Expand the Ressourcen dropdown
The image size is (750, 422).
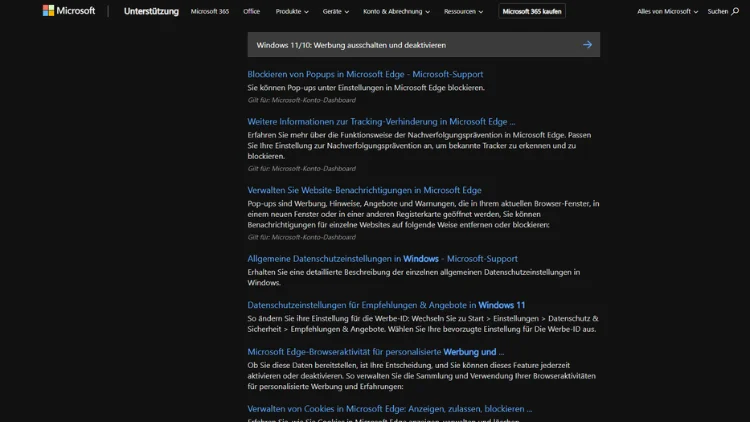coord(463,11)
